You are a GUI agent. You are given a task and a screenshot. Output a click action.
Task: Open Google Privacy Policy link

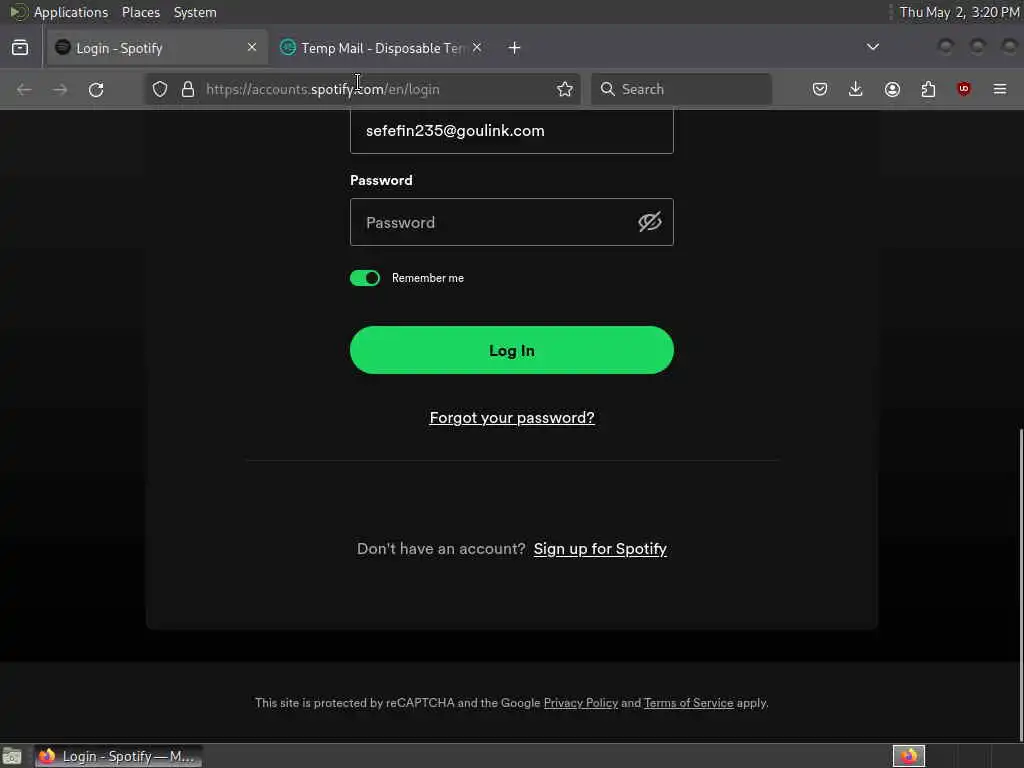click(581, 703)
